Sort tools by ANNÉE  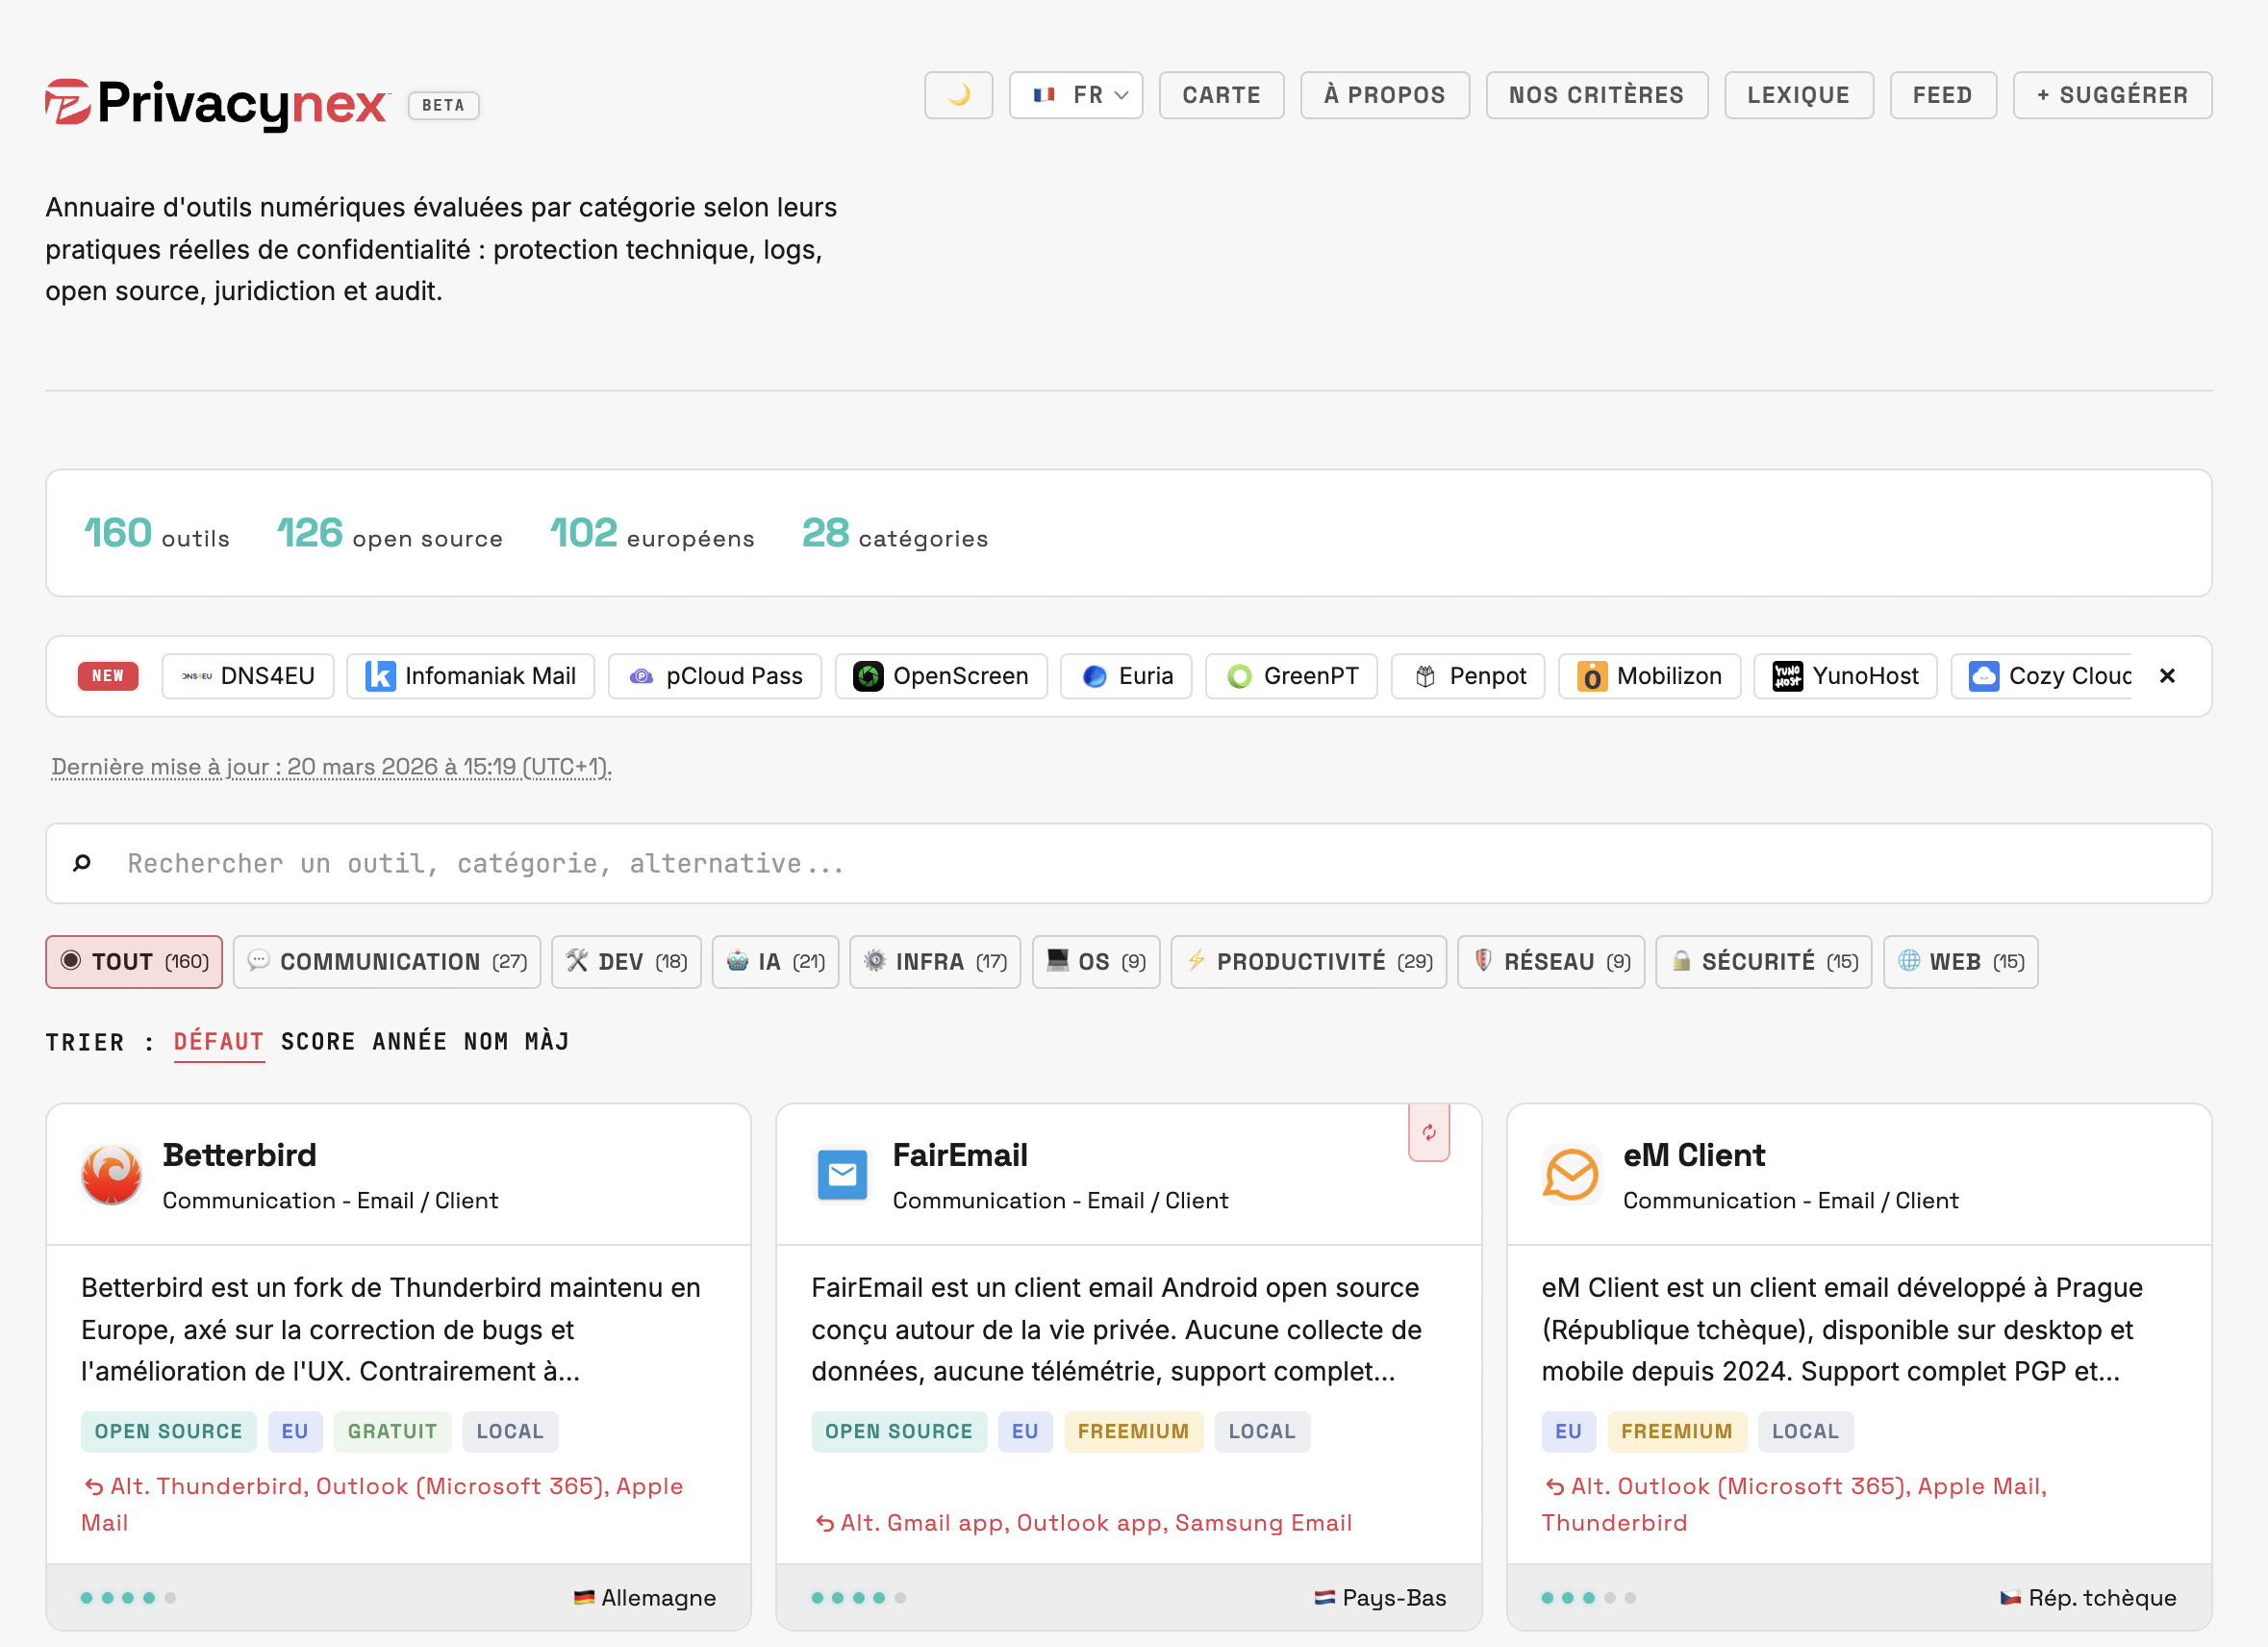point(409,1041)
